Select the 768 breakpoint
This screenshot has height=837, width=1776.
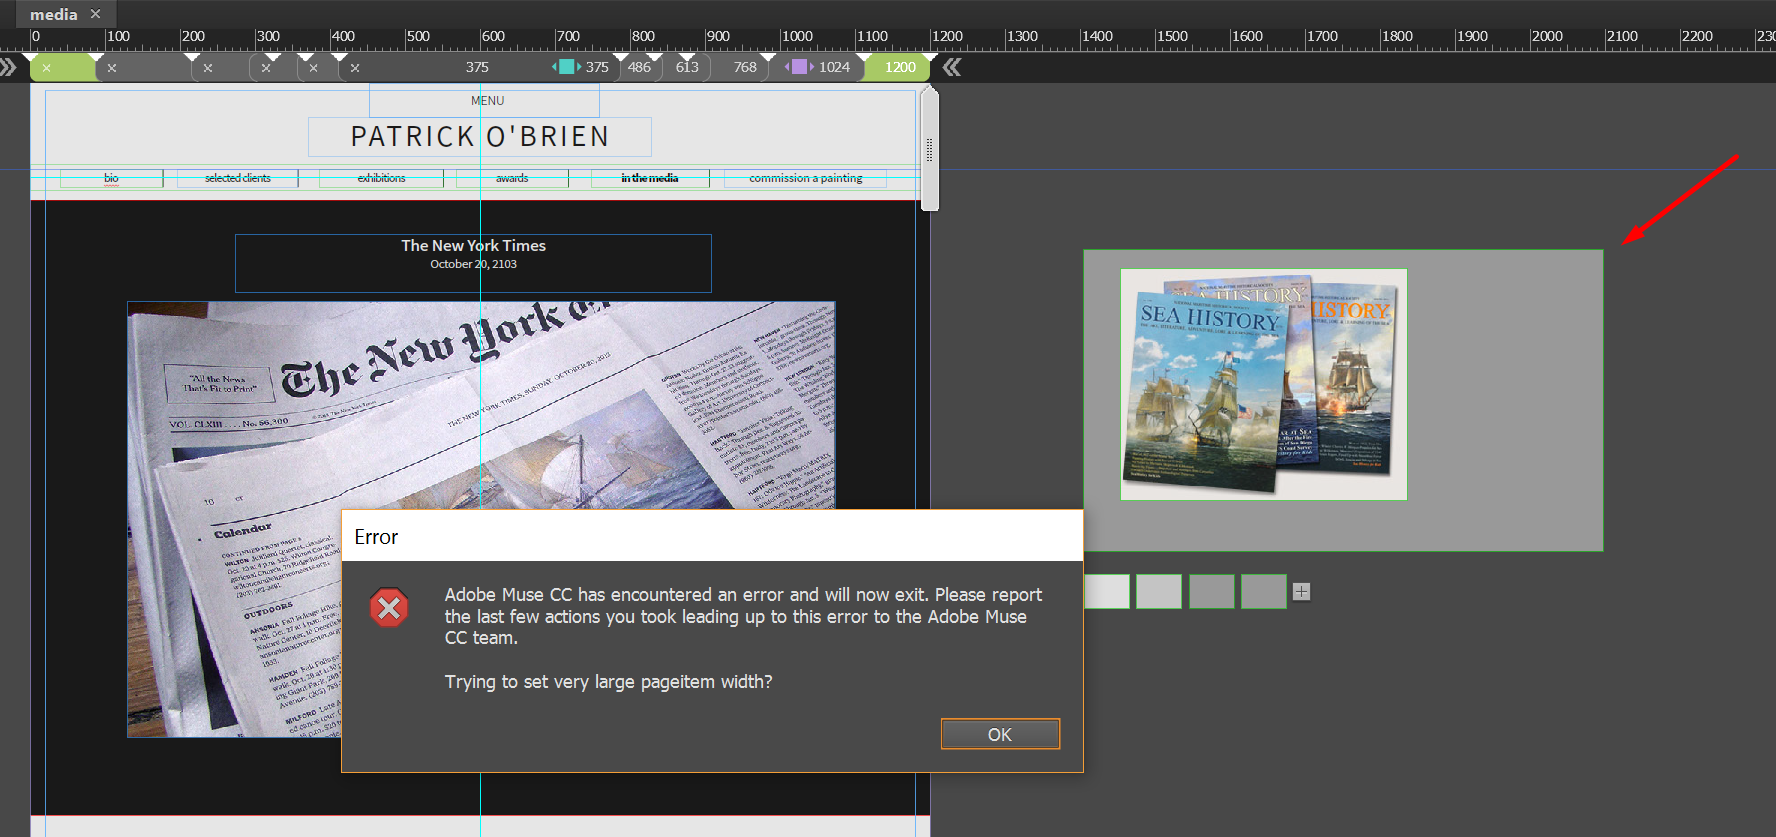point(745,67)
